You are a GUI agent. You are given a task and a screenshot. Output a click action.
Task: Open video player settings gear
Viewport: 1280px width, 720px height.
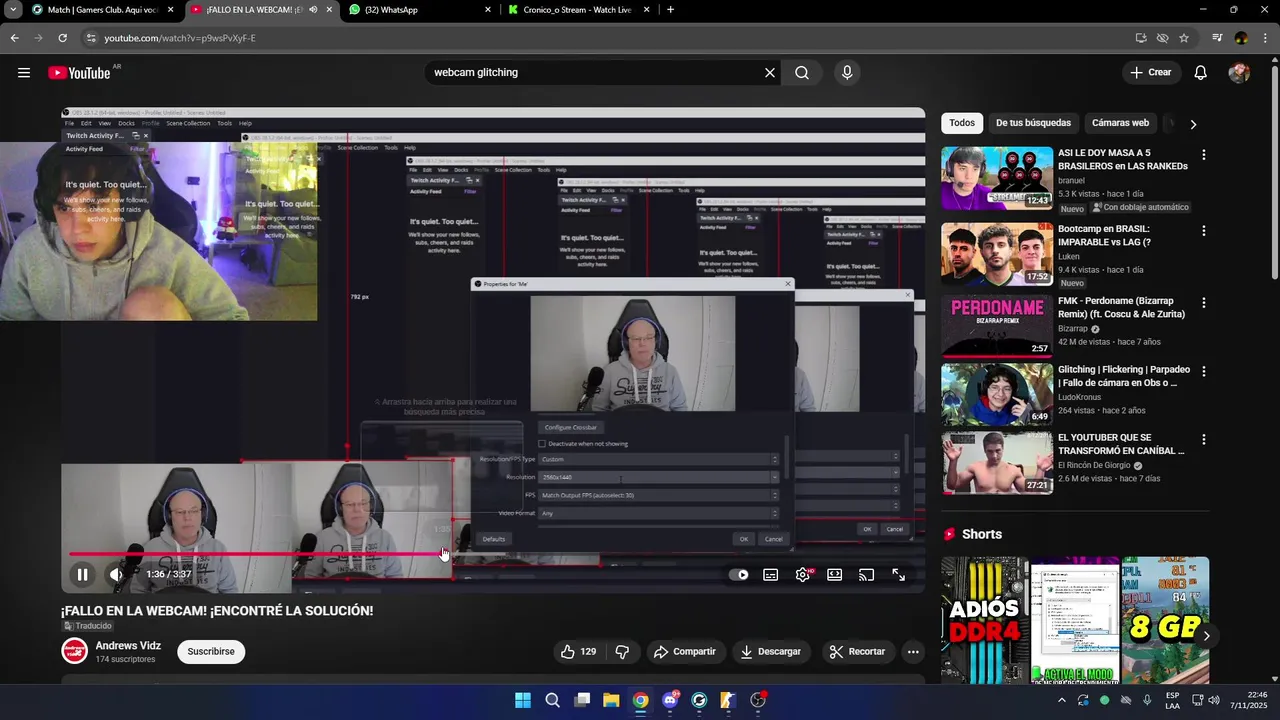[x=803, y=575]
